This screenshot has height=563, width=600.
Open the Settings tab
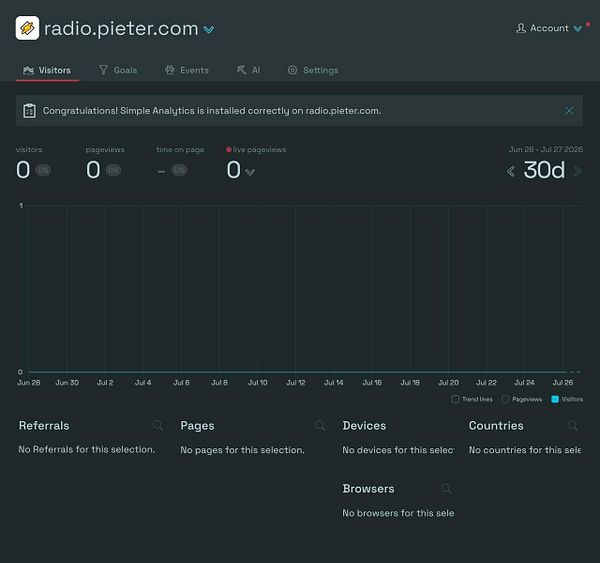pyautogui.click(x=313, y=70)
